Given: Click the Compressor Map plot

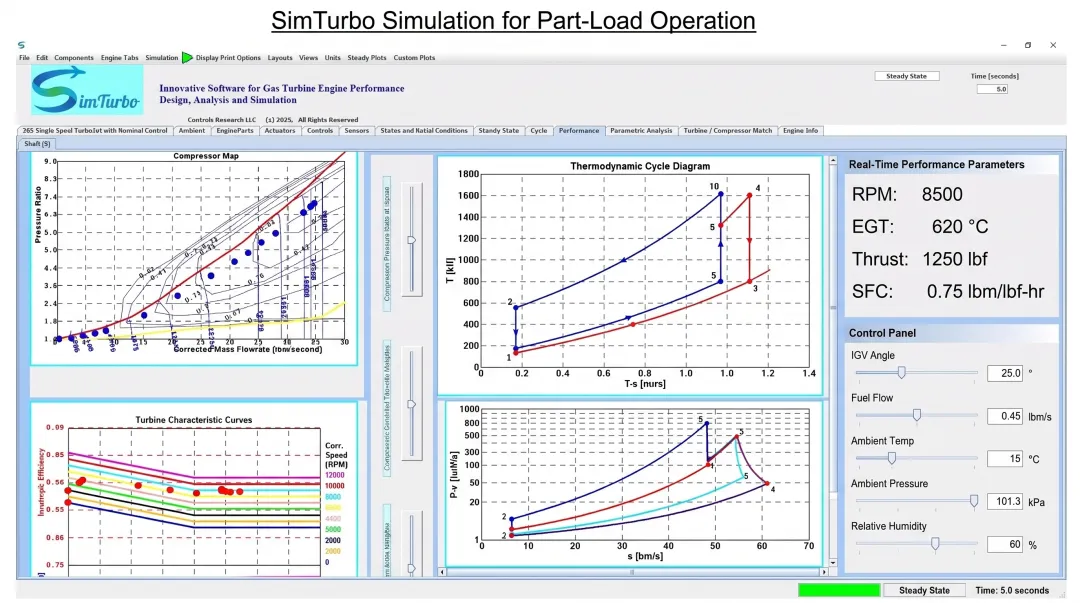Looking at the screenshot, I should coord(194,258).
